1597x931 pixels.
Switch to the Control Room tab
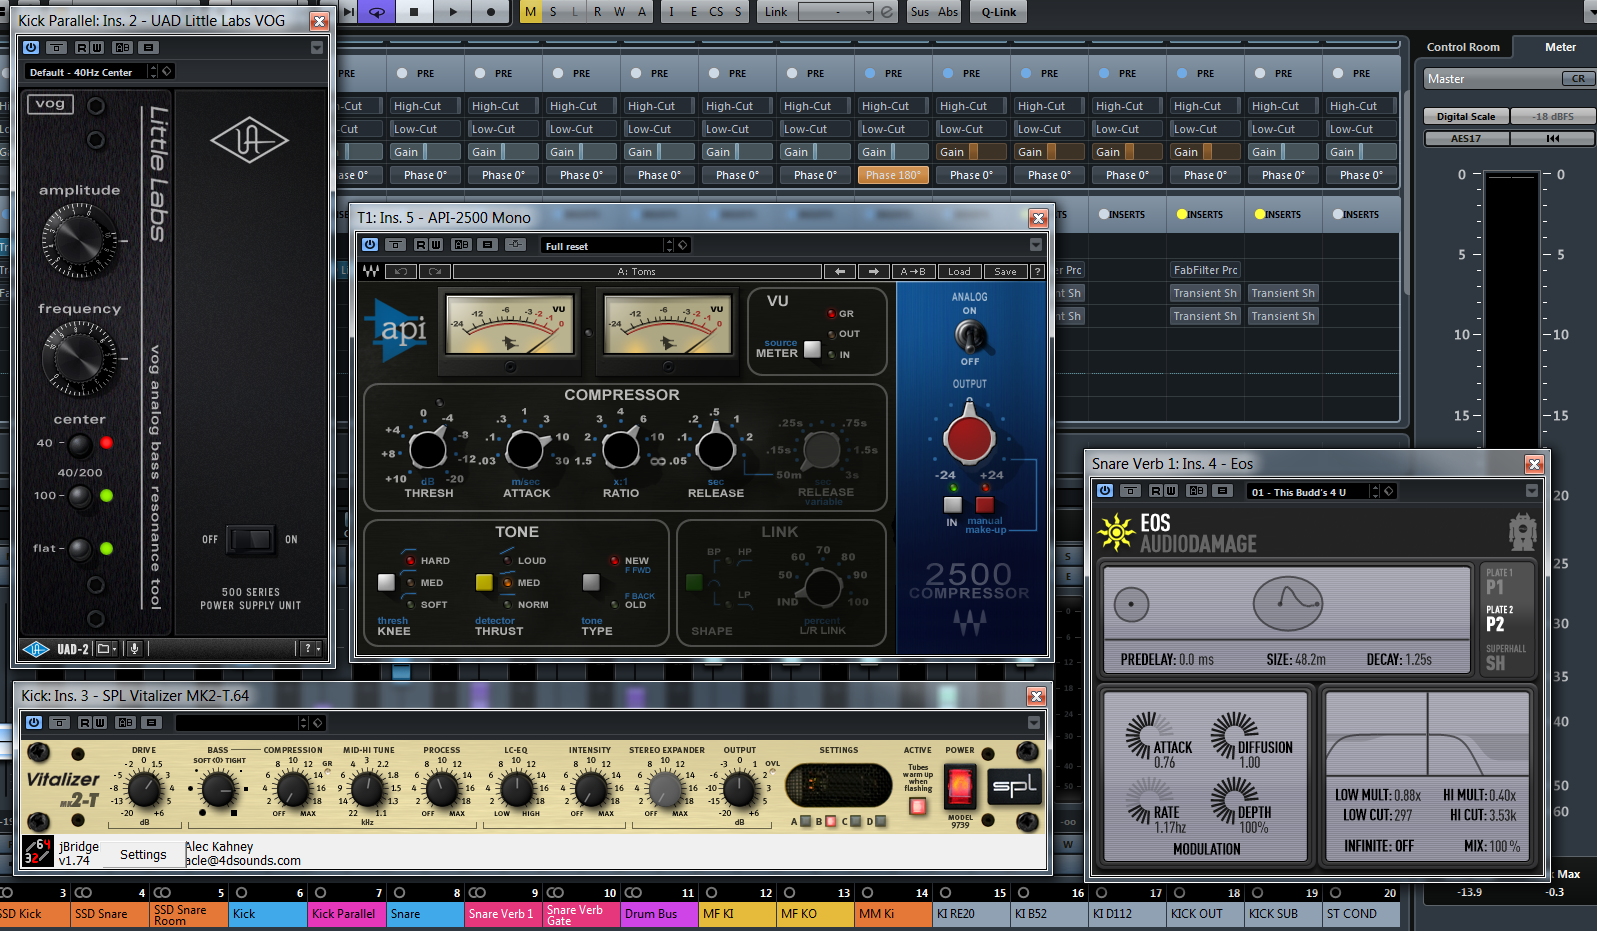(x=1463, y=47)
